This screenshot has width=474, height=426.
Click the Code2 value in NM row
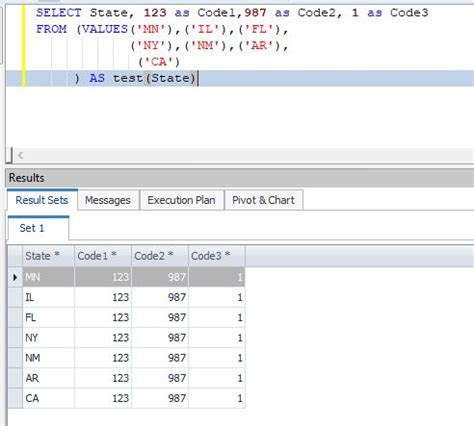(160, 358)
